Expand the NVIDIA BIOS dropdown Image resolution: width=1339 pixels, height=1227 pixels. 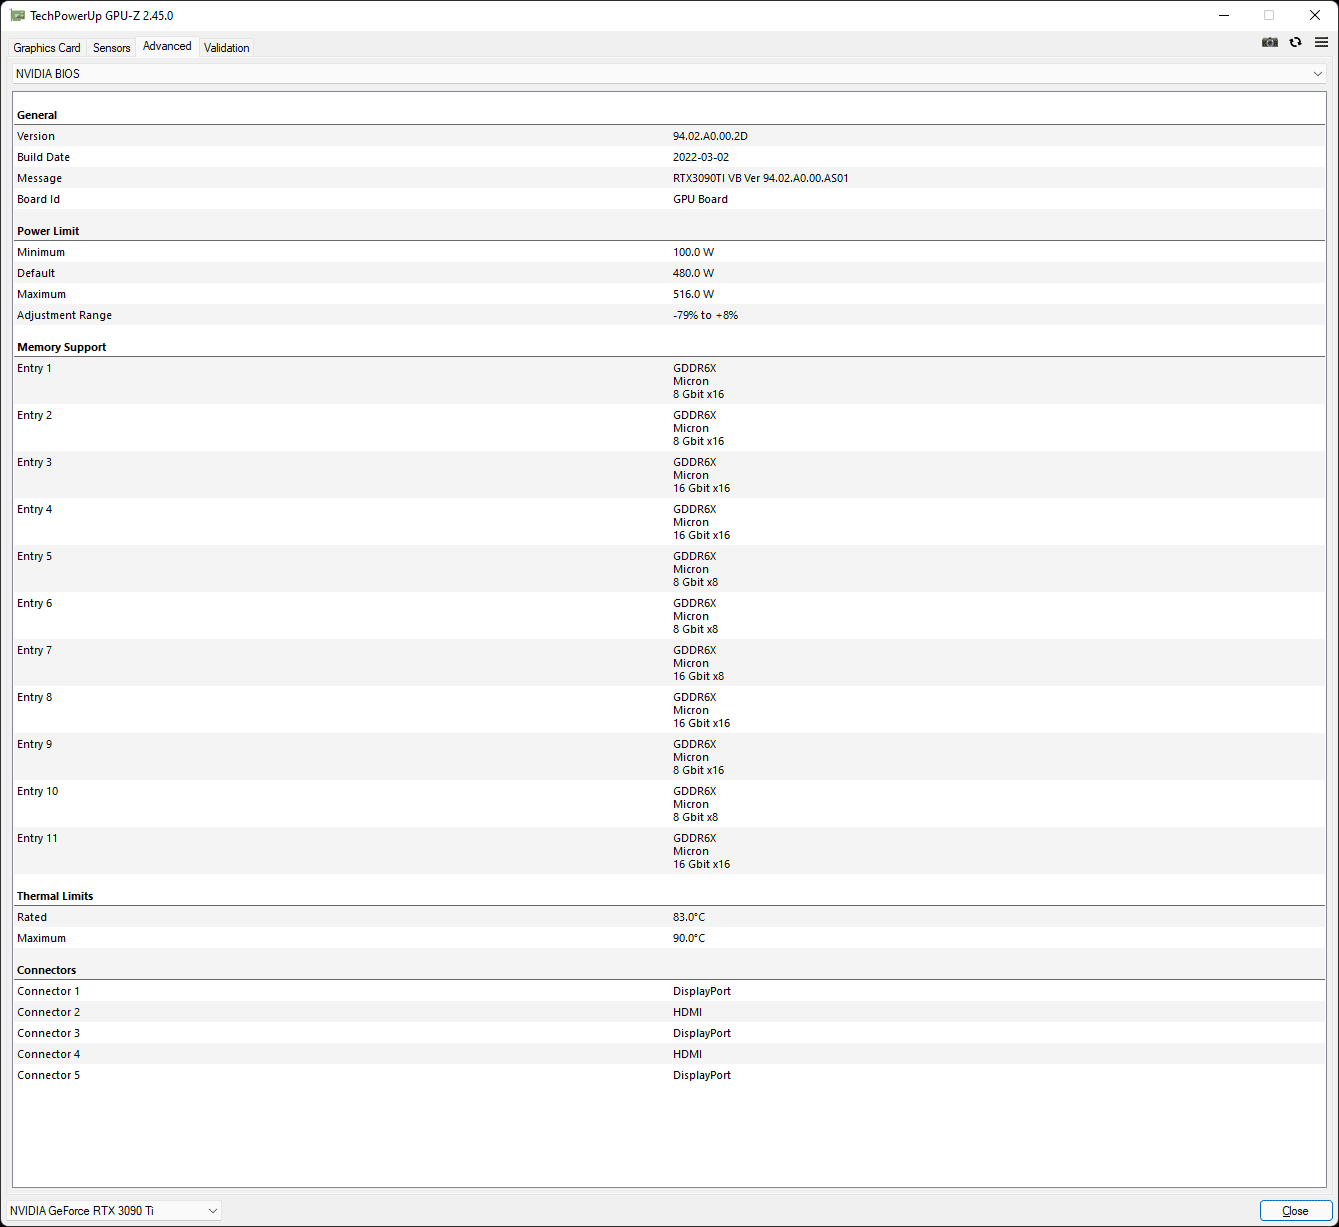click(x=669, y=74)
